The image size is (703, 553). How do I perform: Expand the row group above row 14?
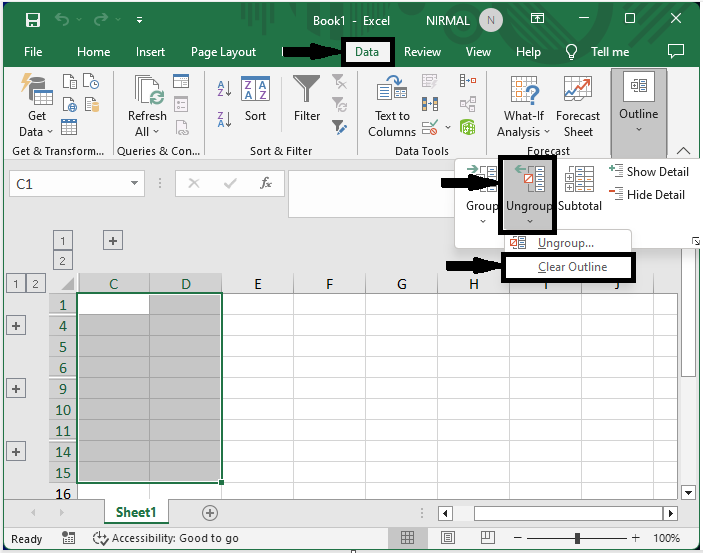point(16,452)
